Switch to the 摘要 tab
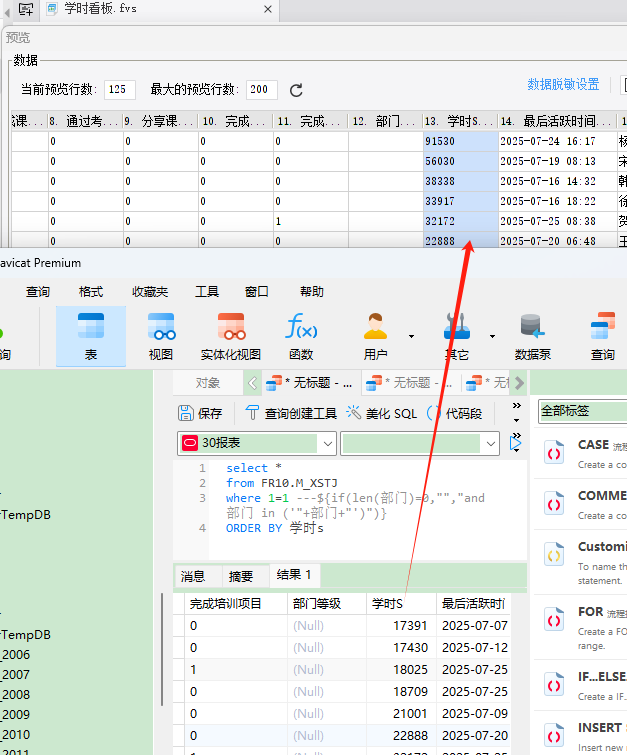The image size is (627, 755). [241, 576]
